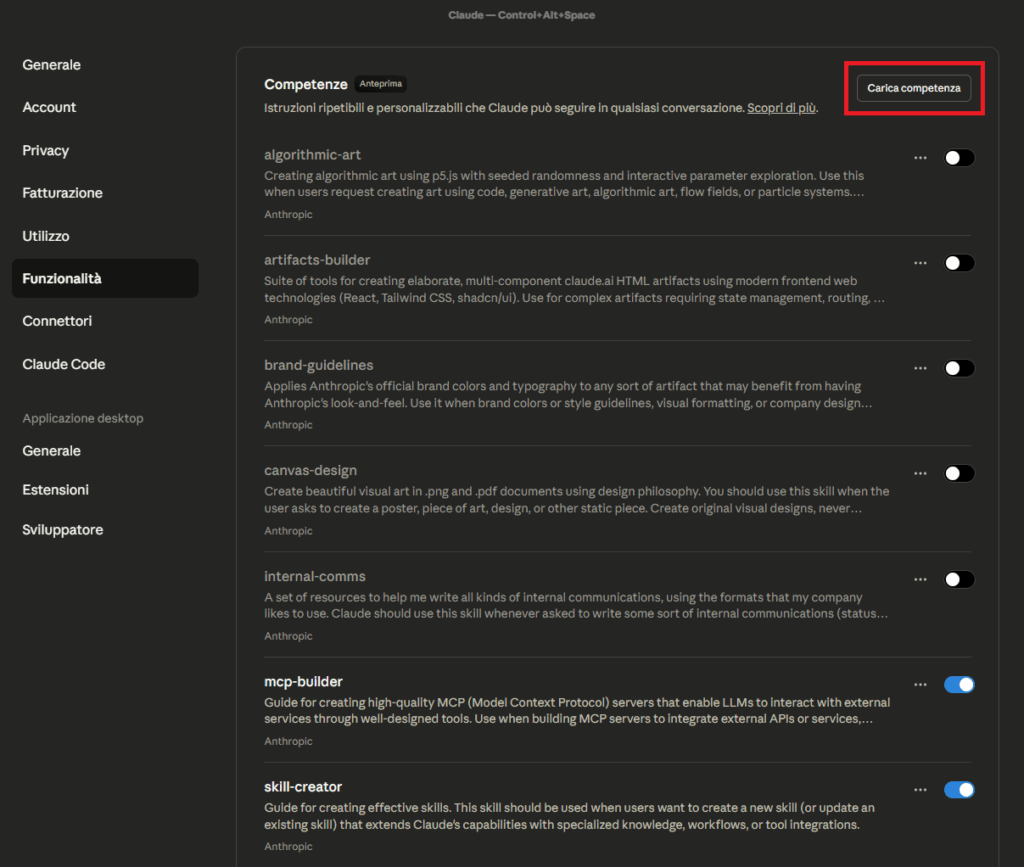Open Estensioni under Applicazione desktop
The width and height of the screenshot is (1024, 867).
[x=56, y=490]
